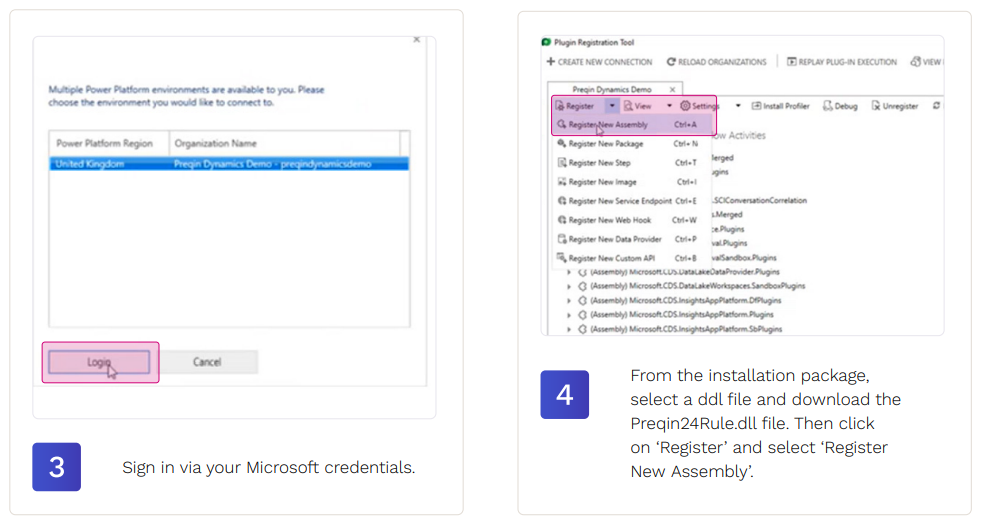The height and width of the screenshot is (532, 982).
Task: Click the View button beside Register
Action: (x=638, y=106)
